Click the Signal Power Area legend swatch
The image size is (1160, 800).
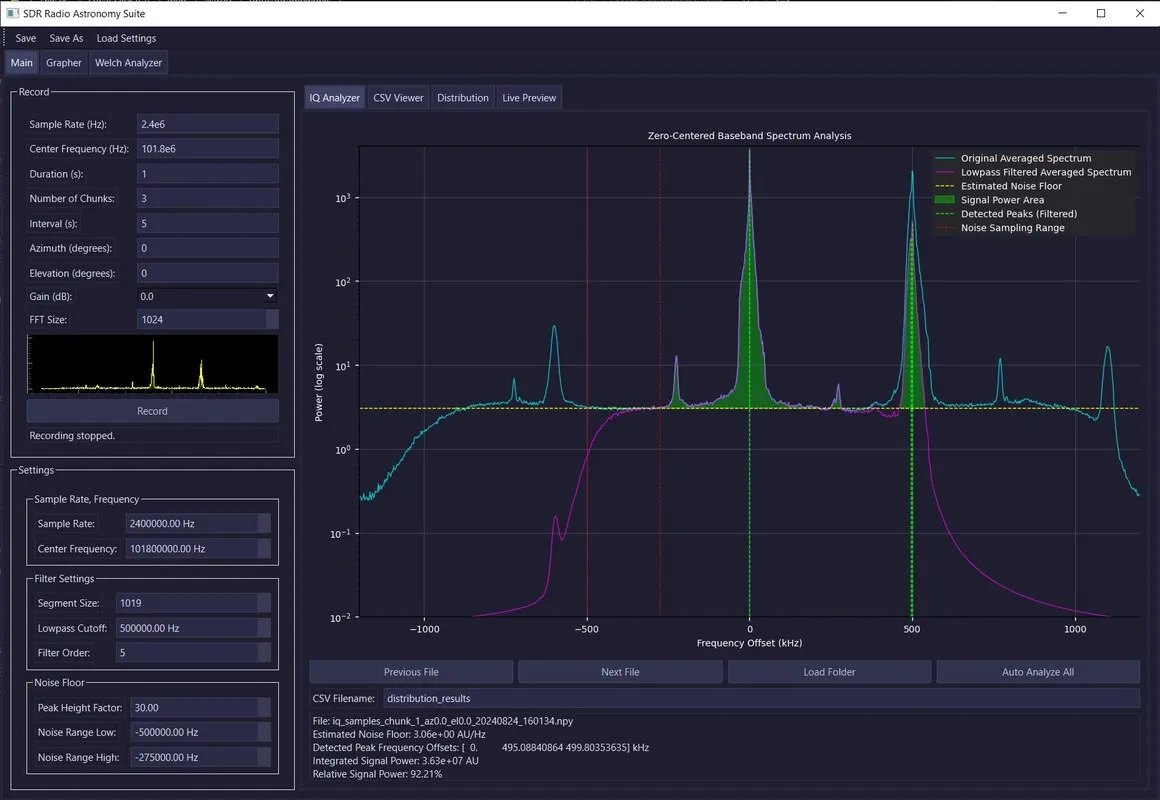(945, 200)
